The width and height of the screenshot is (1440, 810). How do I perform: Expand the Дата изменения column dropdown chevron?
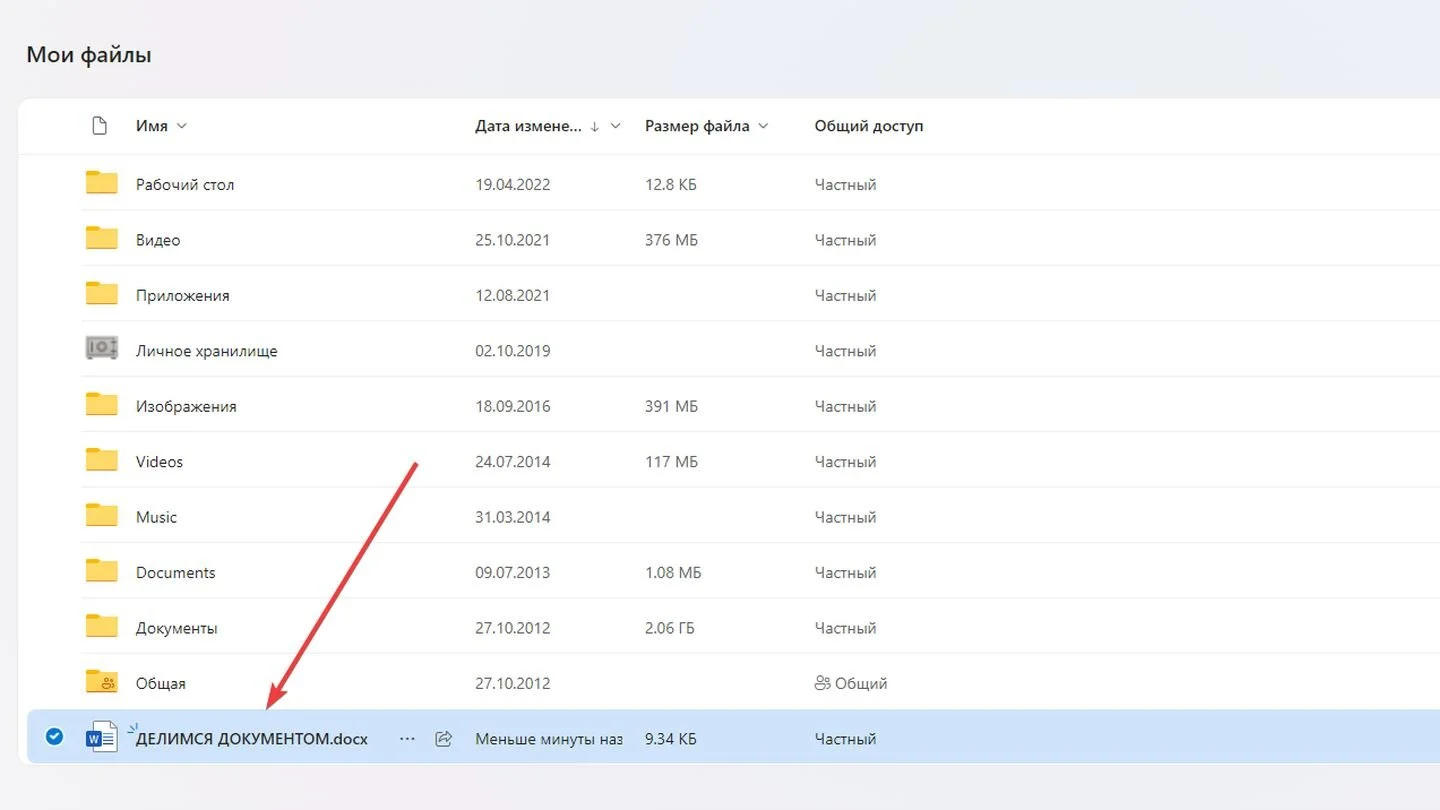616,126
